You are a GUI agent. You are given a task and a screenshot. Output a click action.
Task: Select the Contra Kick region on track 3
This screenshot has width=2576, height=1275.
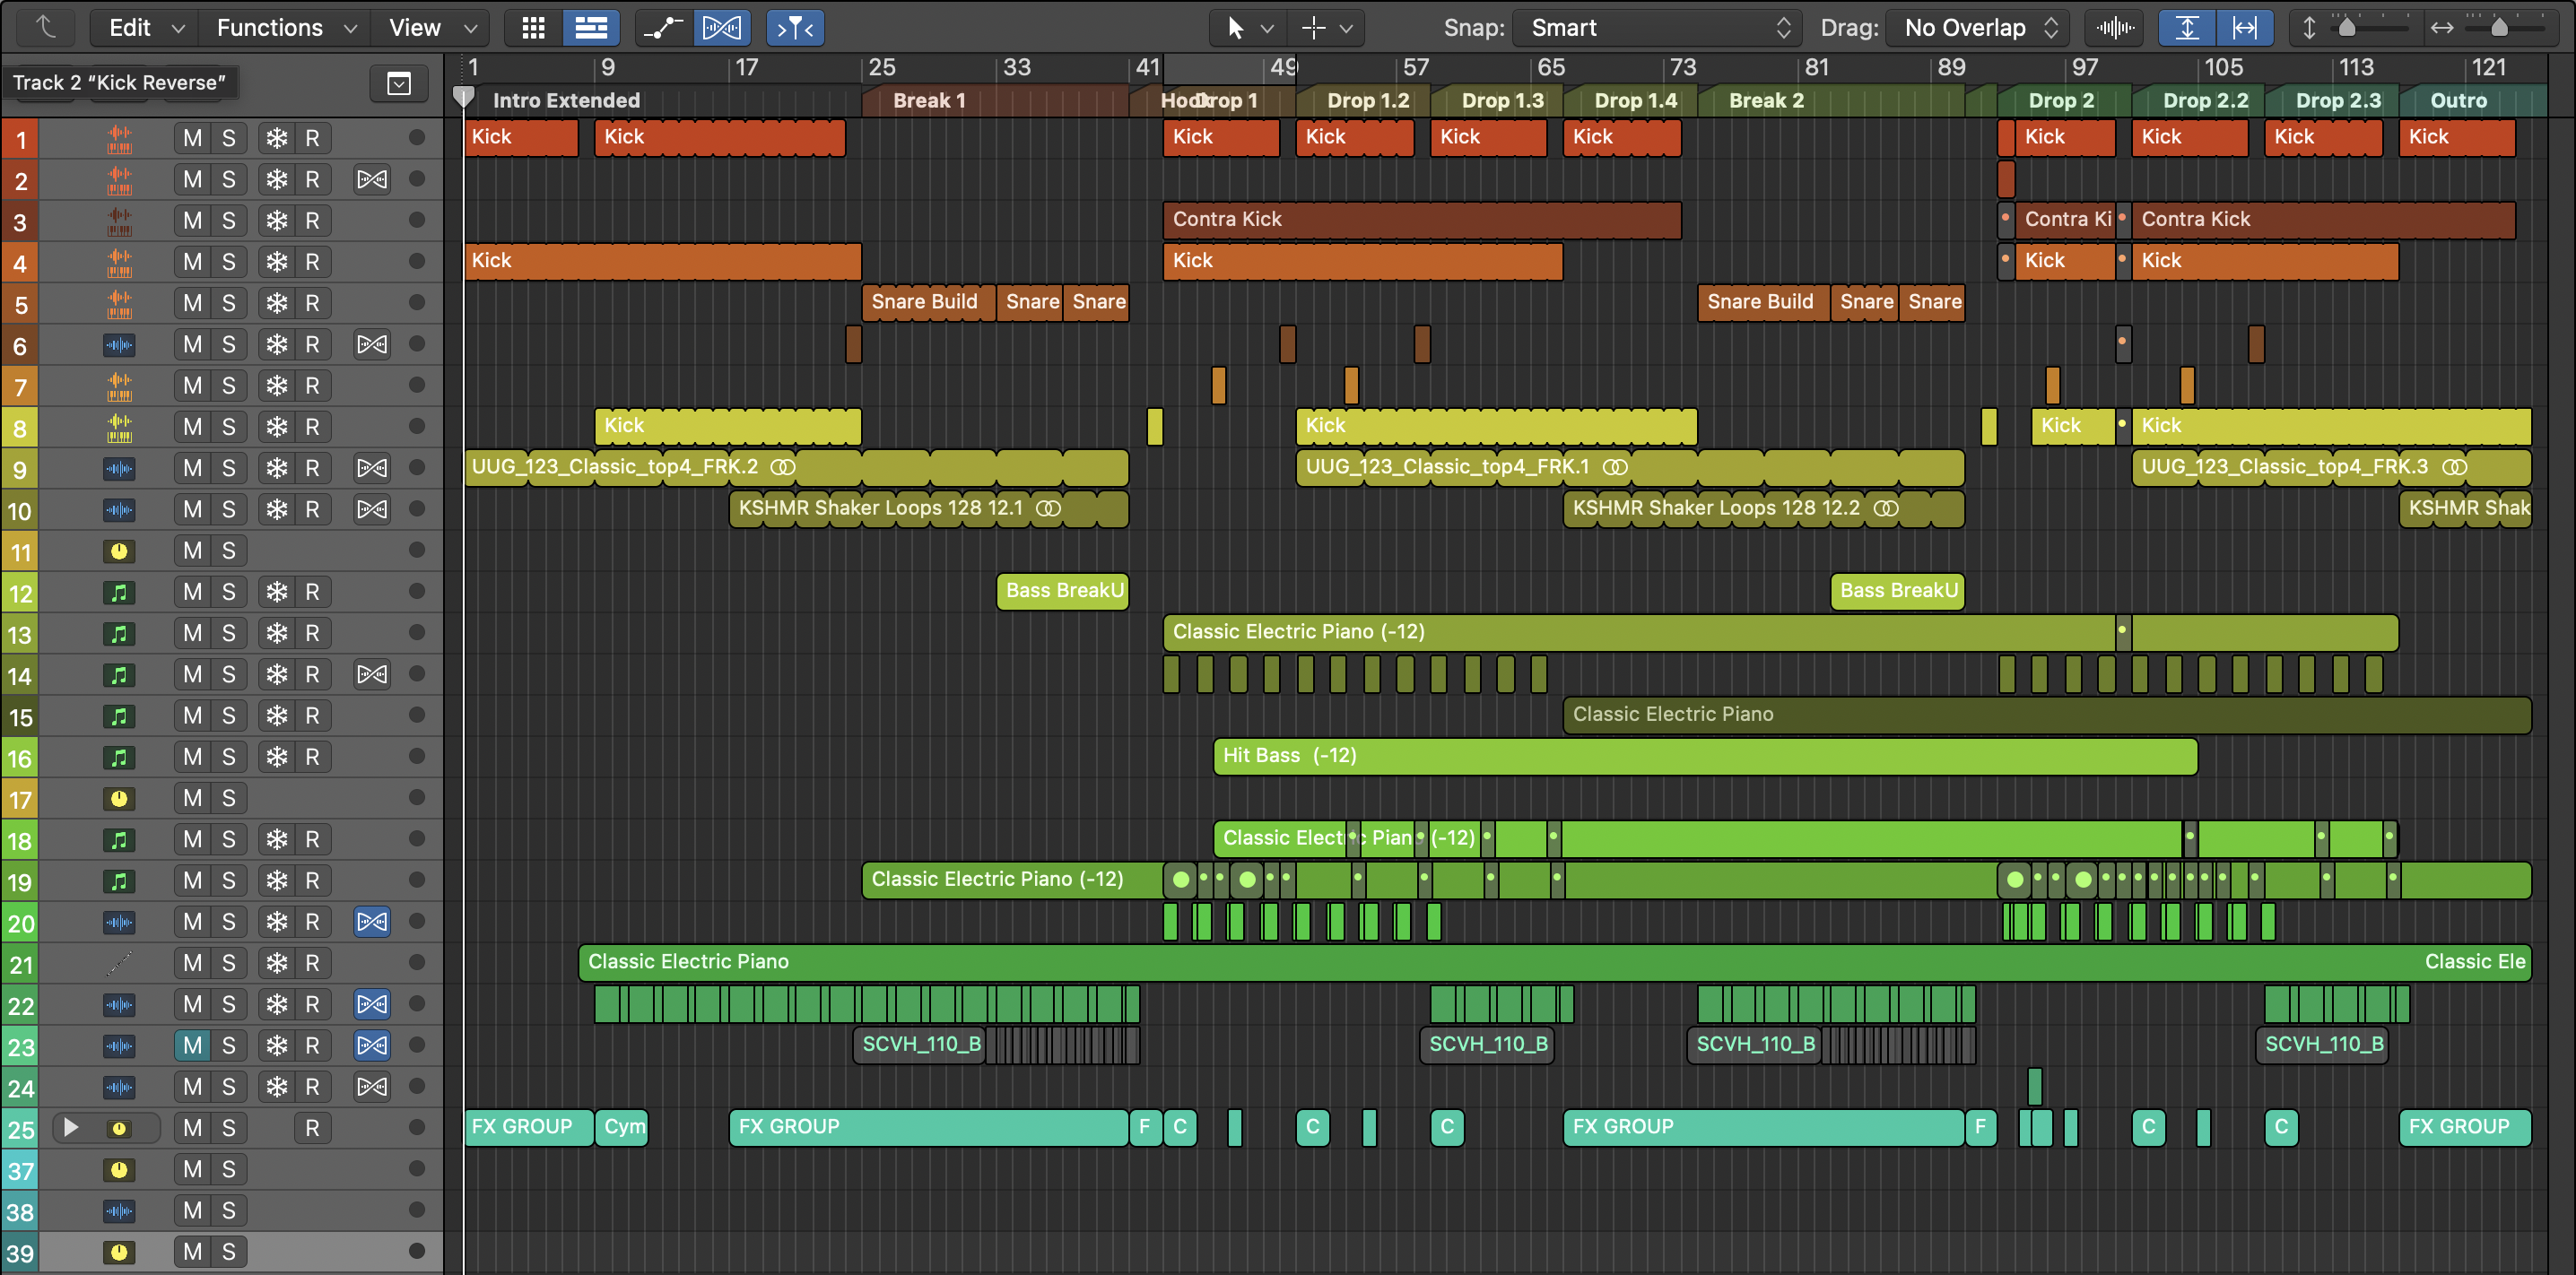(1421, 220)
